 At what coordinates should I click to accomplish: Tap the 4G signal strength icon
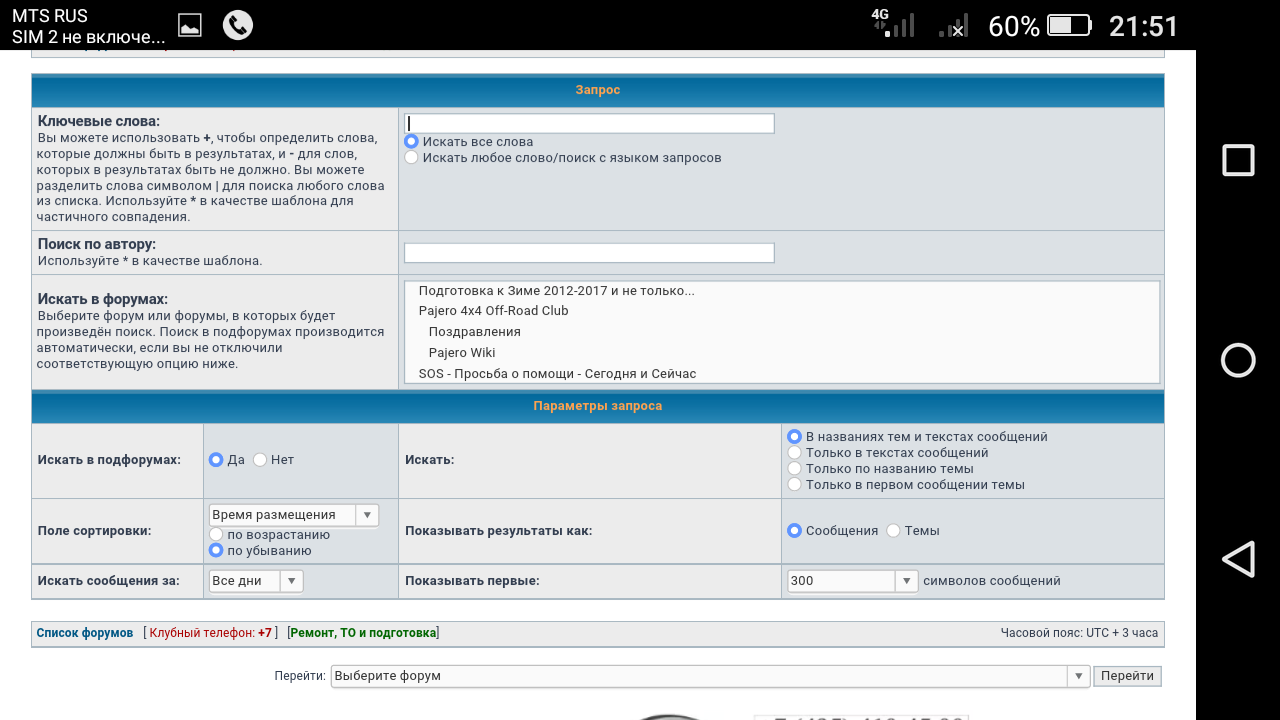(892, 24)
